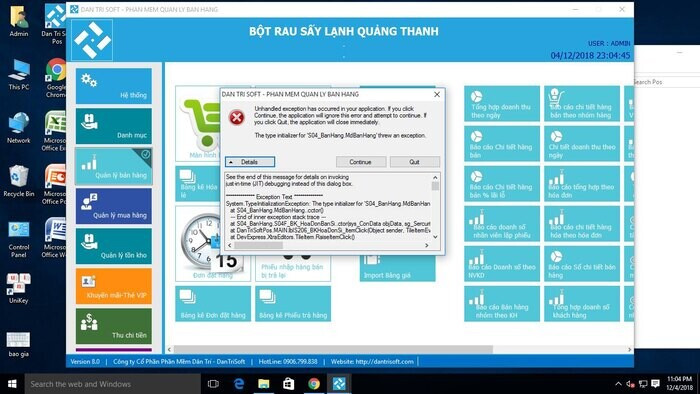Click Search the web and Windows box

tap(112, 384)
